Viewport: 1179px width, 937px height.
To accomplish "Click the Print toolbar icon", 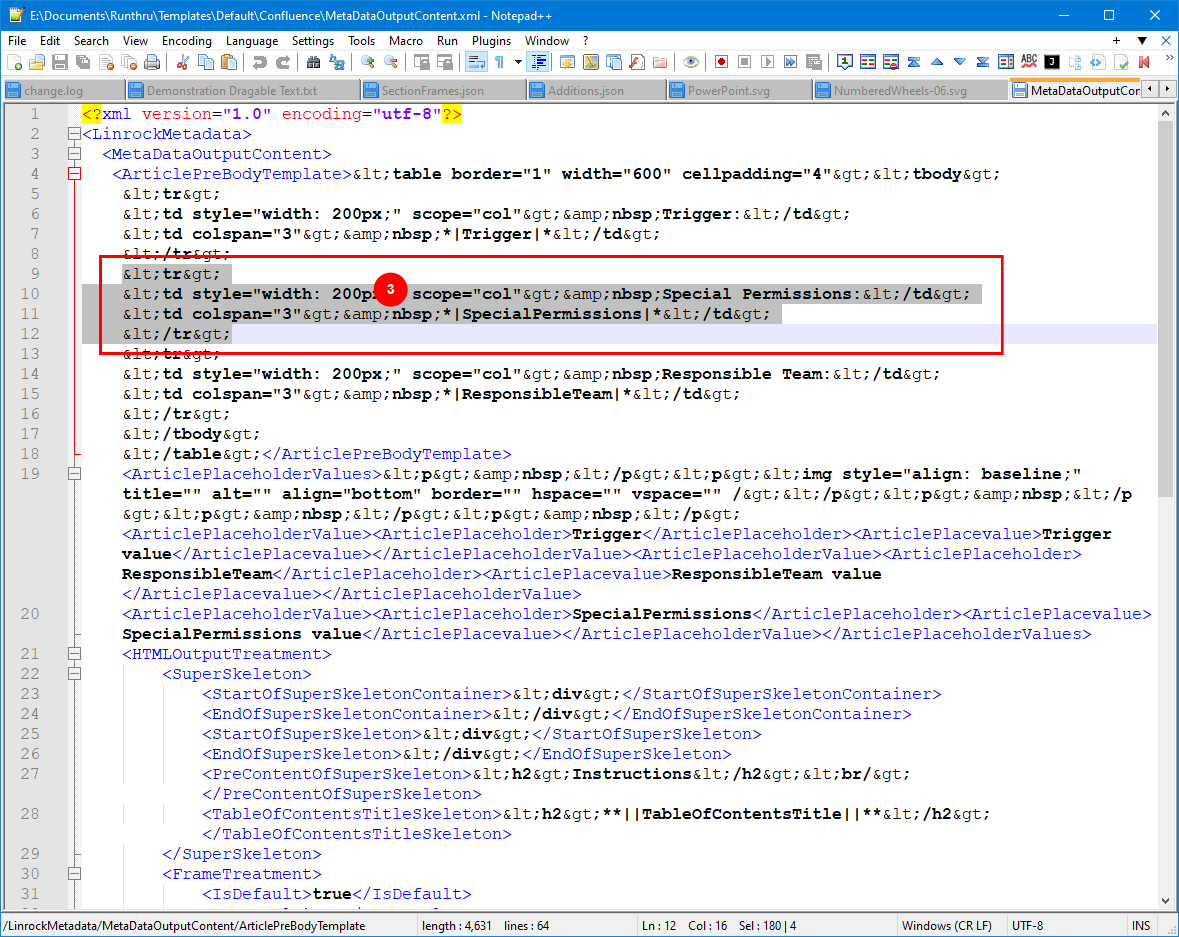I will [152, 62].
